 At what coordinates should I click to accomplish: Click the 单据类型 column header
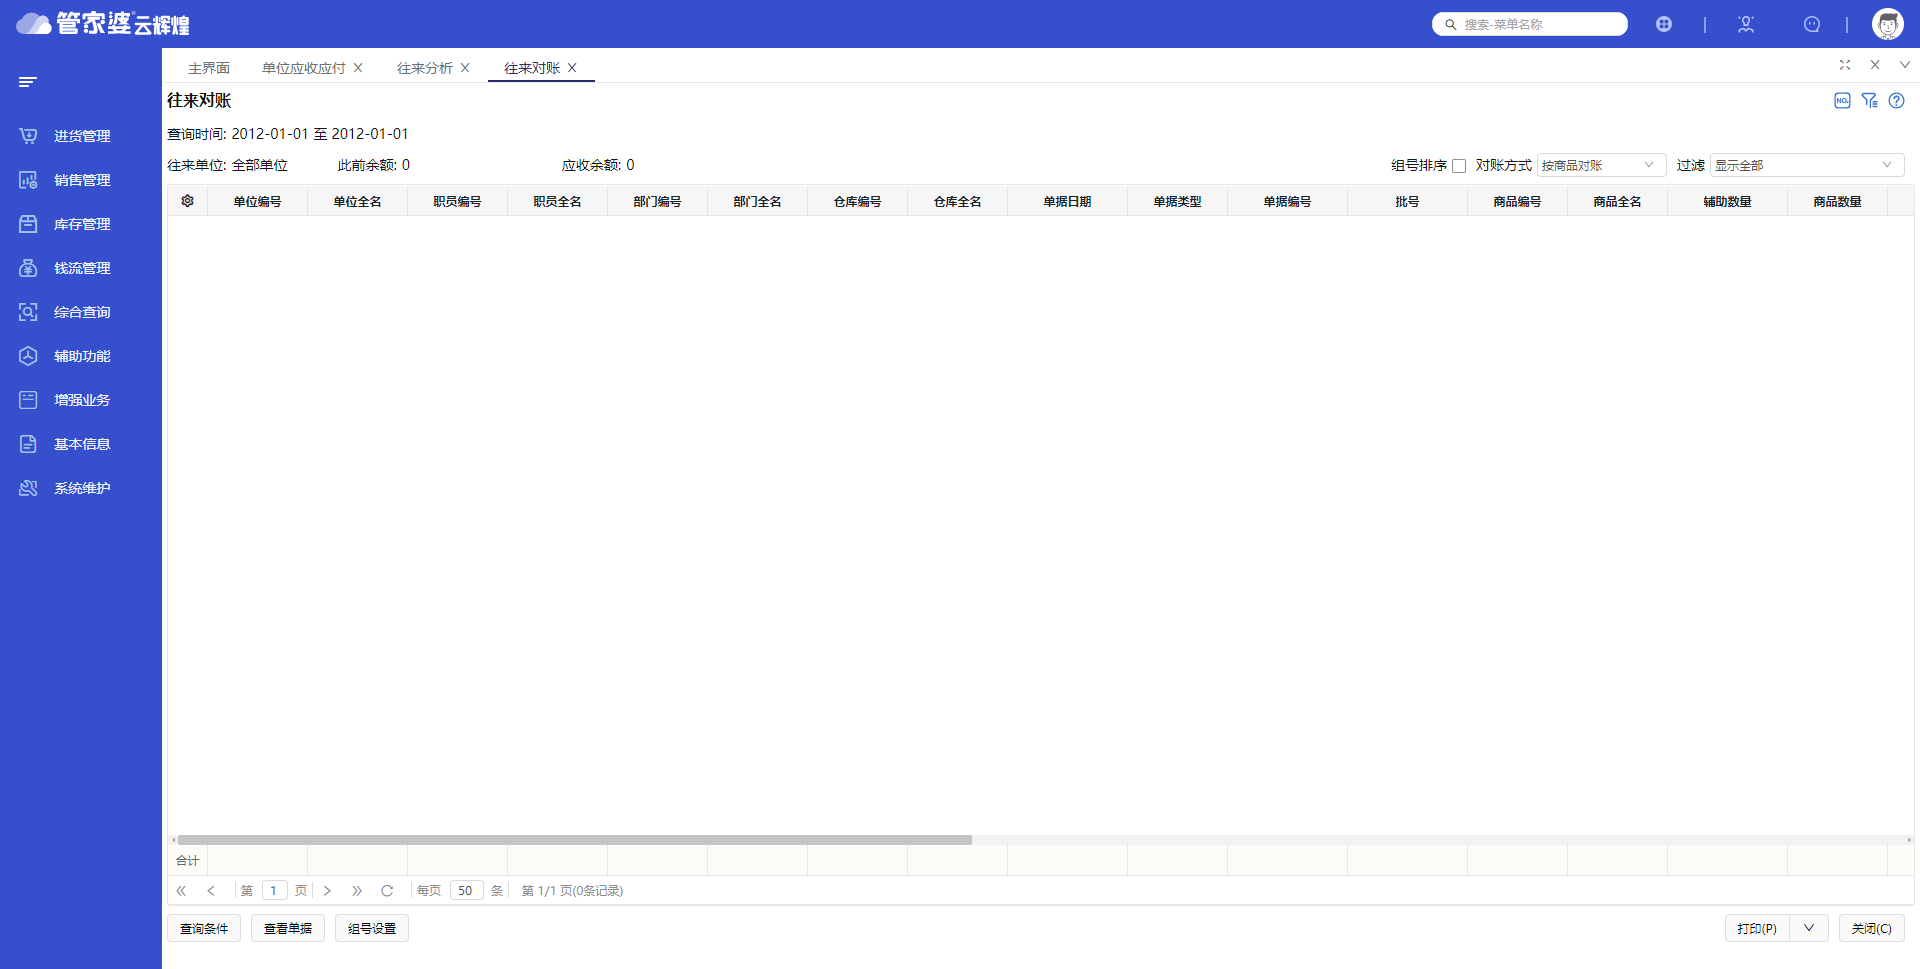pos(1177,201)
